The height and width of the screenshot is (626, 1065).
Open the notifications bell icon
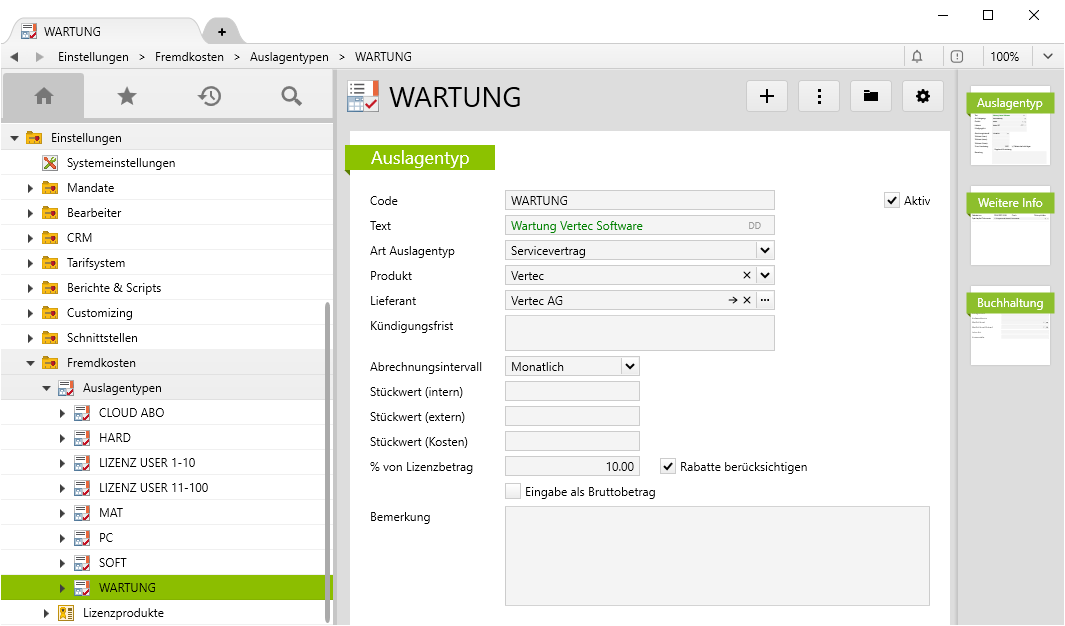point(917,57)
